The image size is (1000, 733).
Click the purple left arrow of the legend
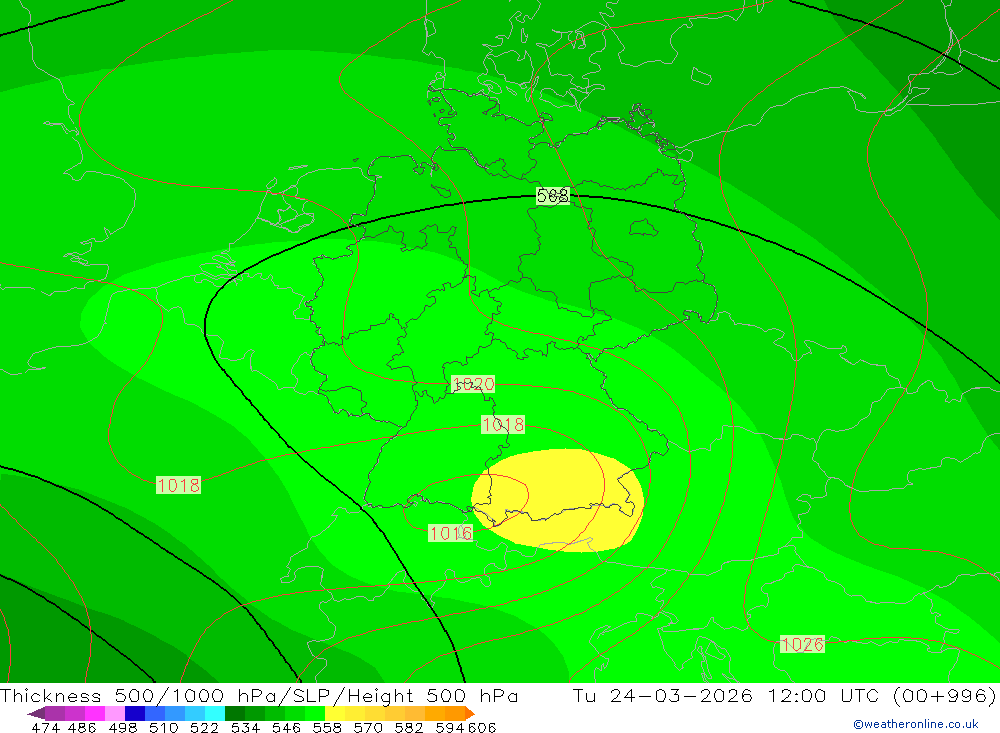36,713
